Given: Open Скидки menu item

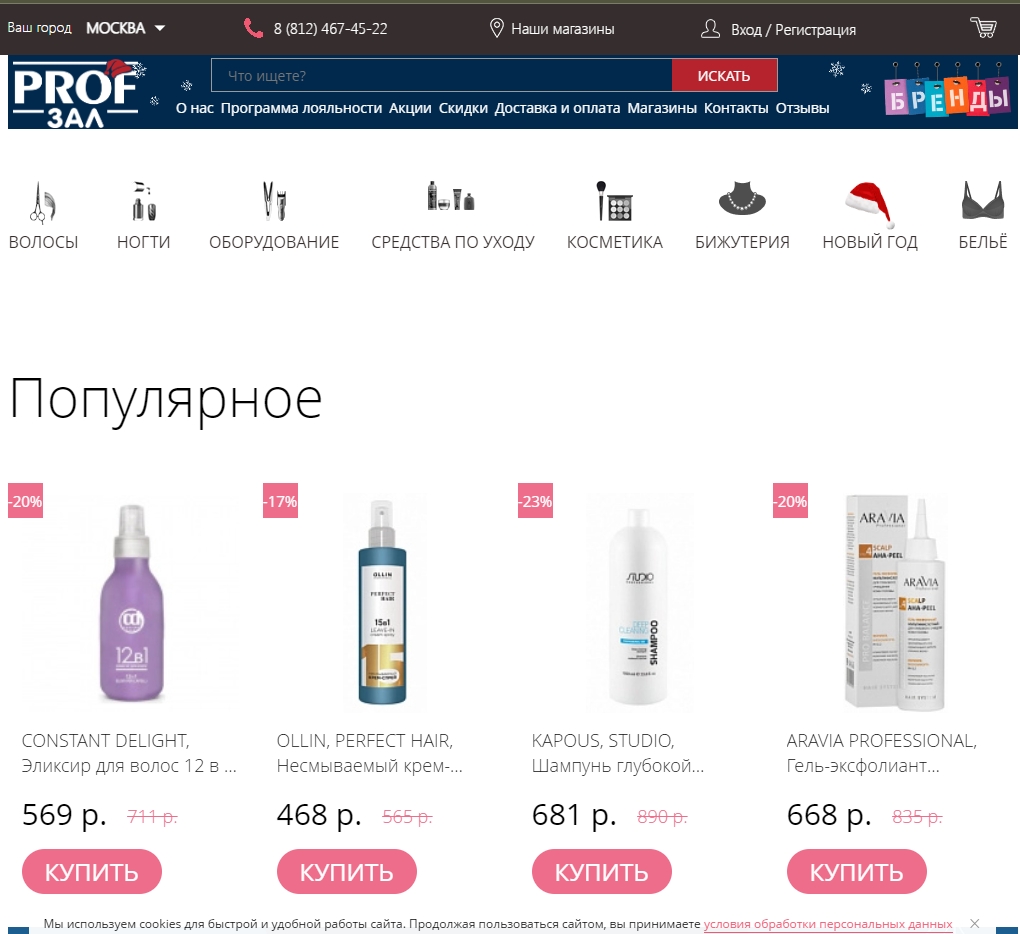Looking at the screenshot, I should (463, 108).
